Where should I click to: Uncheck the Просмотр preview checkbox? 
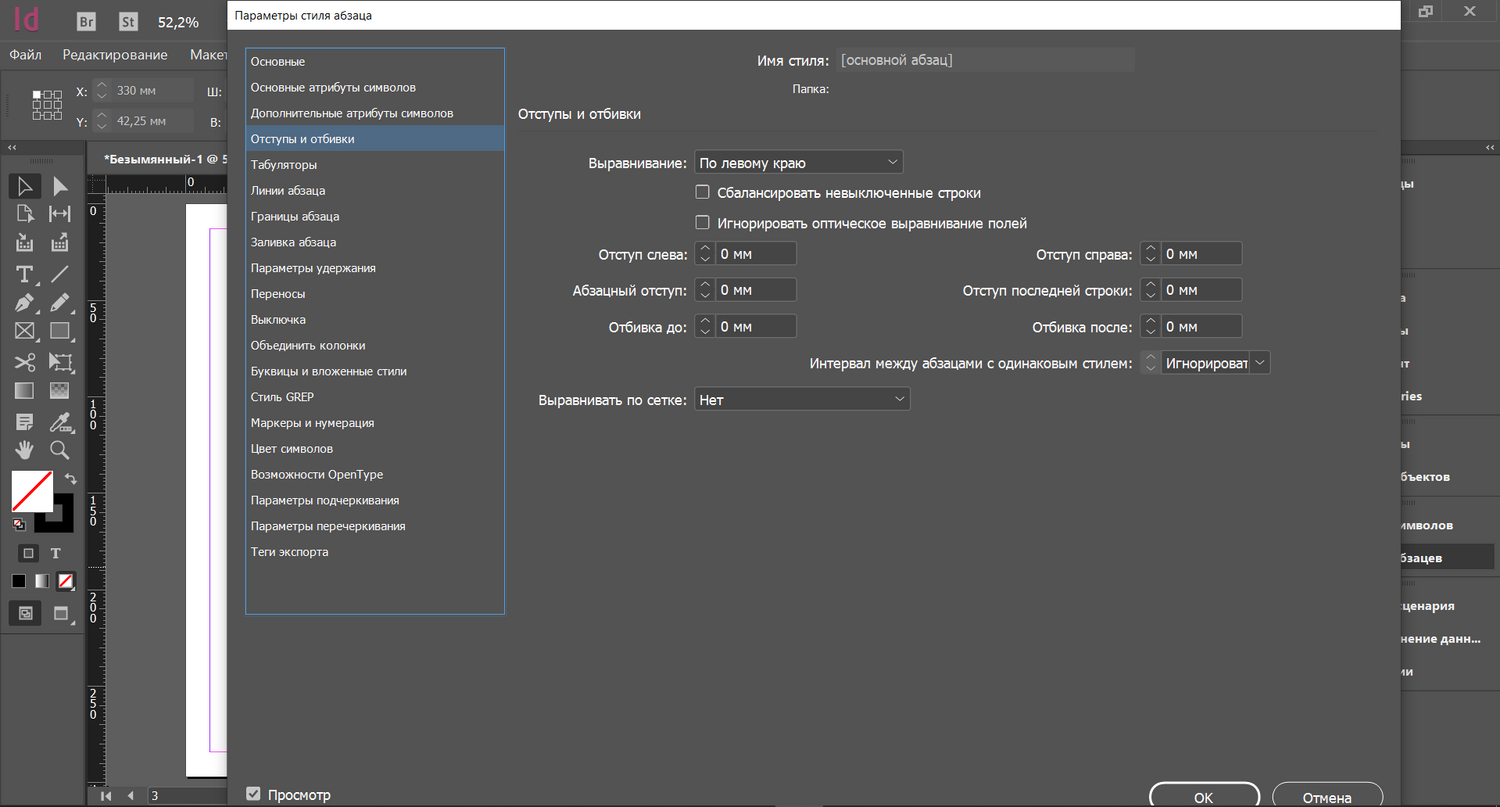click(x=254, y=794)
